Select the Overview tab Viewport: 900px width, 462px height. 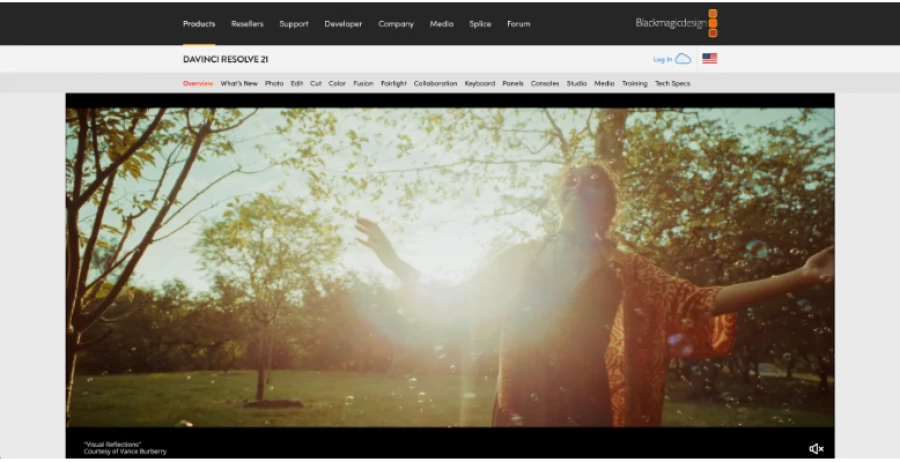click(x=198, y=83)
